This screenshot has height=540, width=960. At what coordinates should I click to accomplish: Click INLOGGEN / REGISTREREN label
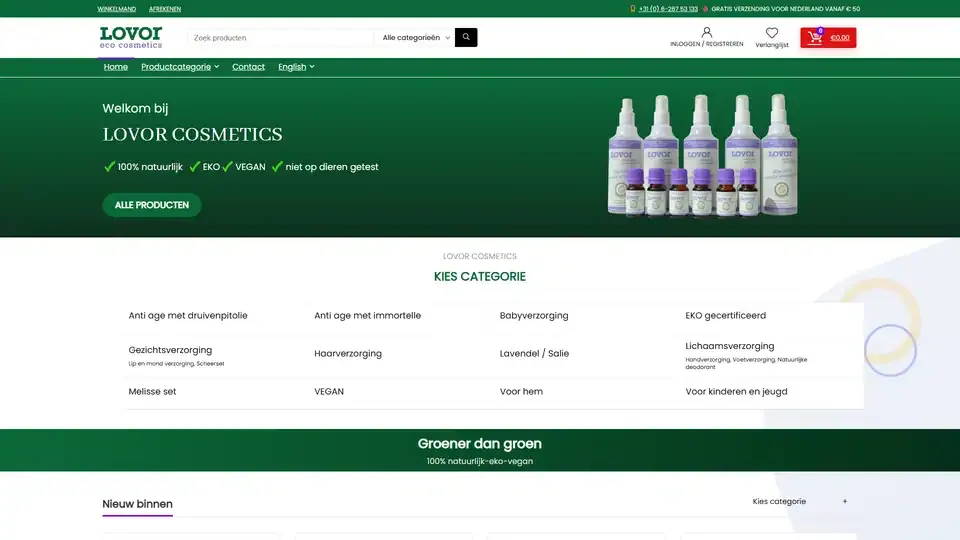[707, 44]
